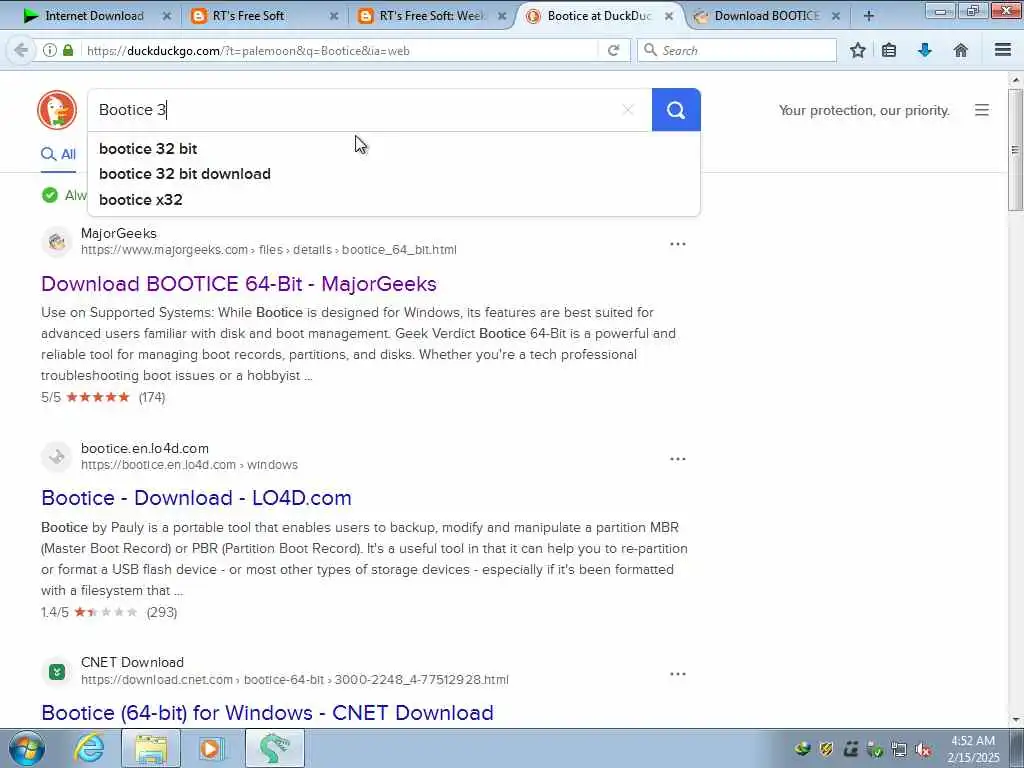Show the site info icon in the address bar
The width and height of the screenshot is (1024, 768).
pos(50,50)
